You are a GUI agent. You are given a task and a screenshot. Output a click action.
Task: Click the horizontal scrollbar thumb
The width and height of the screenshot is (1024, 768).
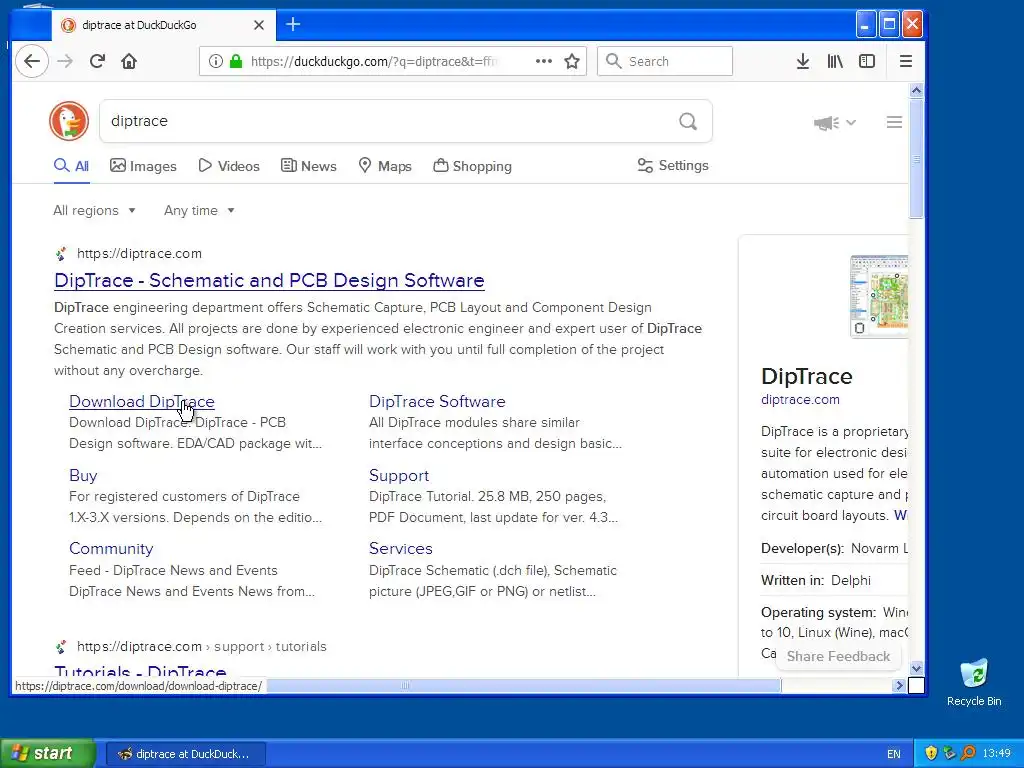click(524, 685)
